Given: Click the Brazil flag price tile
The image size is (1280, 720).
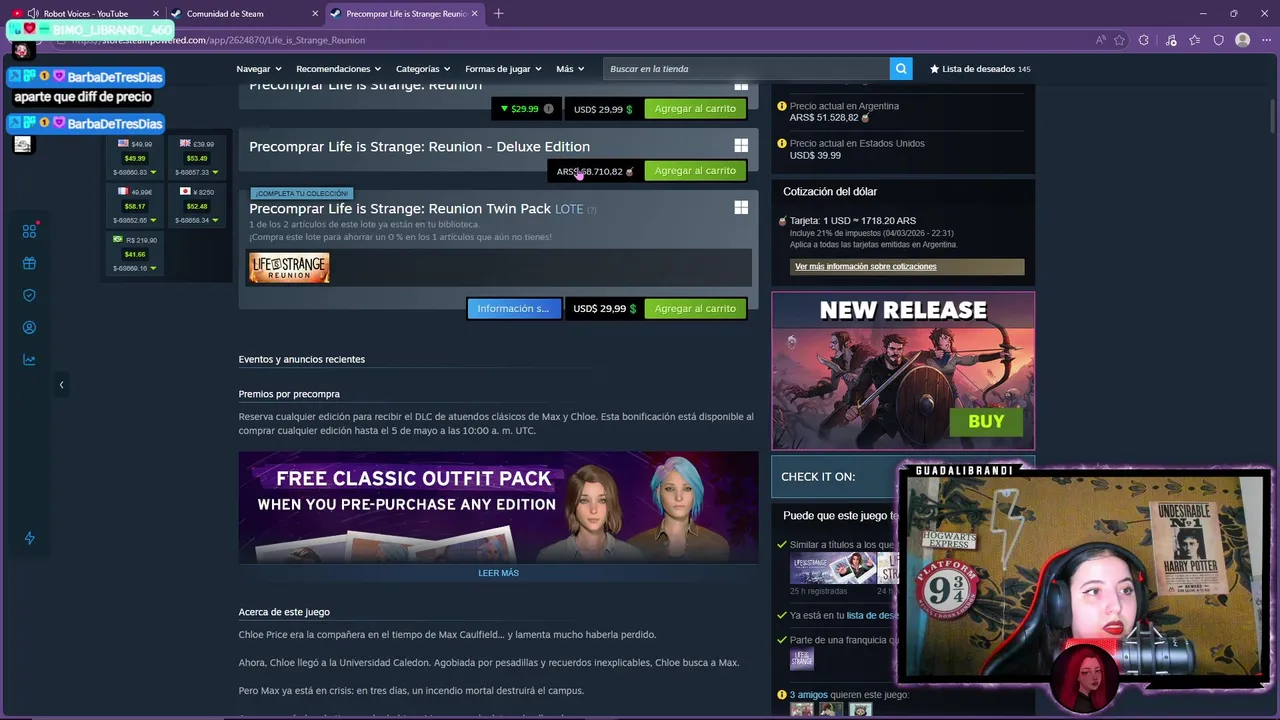Looking at the screenshot, I should (x=135, y=254).
